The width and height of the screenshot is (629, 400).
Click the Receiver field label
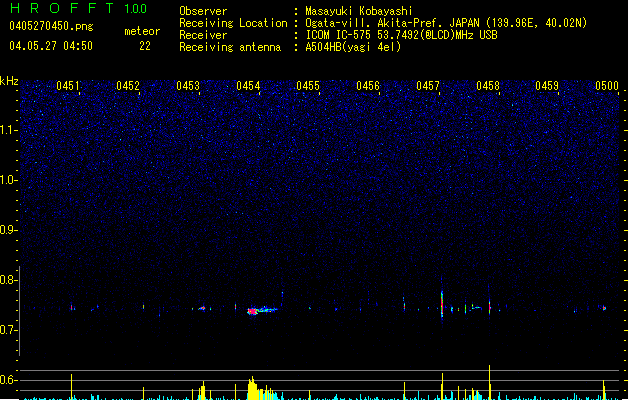[x=203, y=35]
